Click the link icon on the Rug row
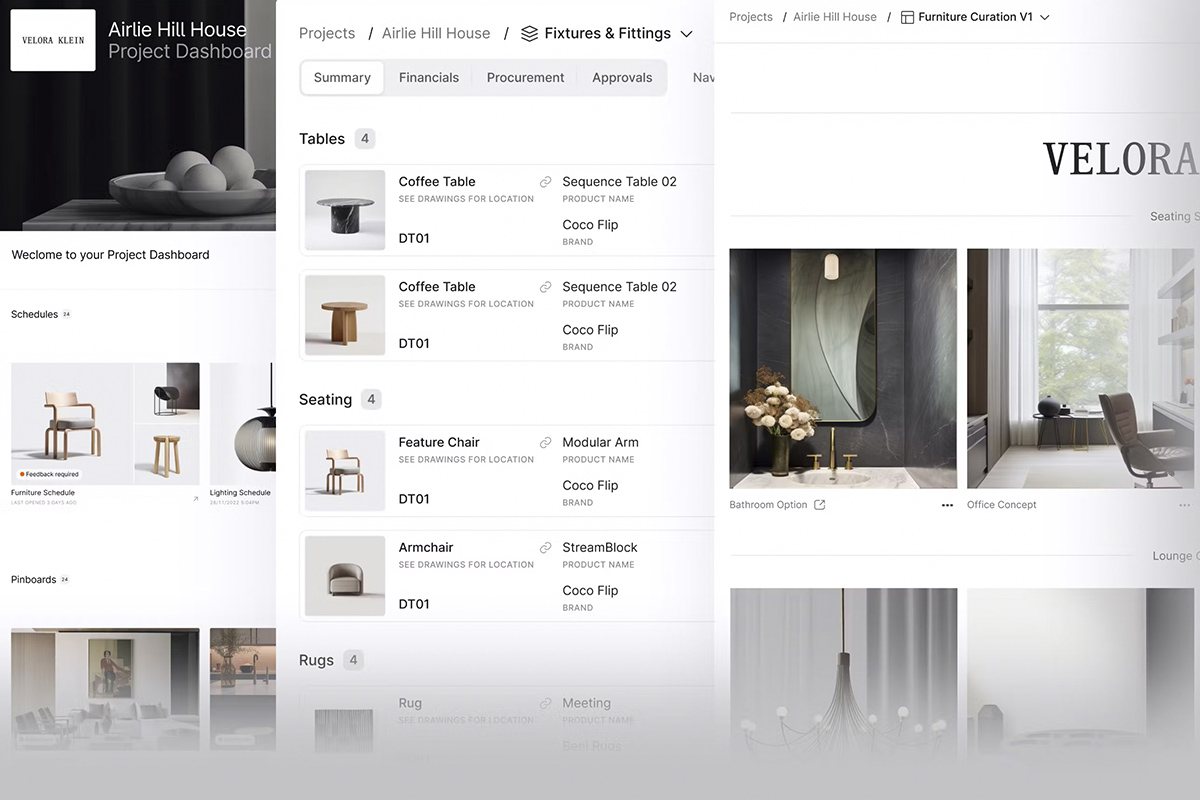This screenshot has height=800, width=1200. [x=545, y=703]
